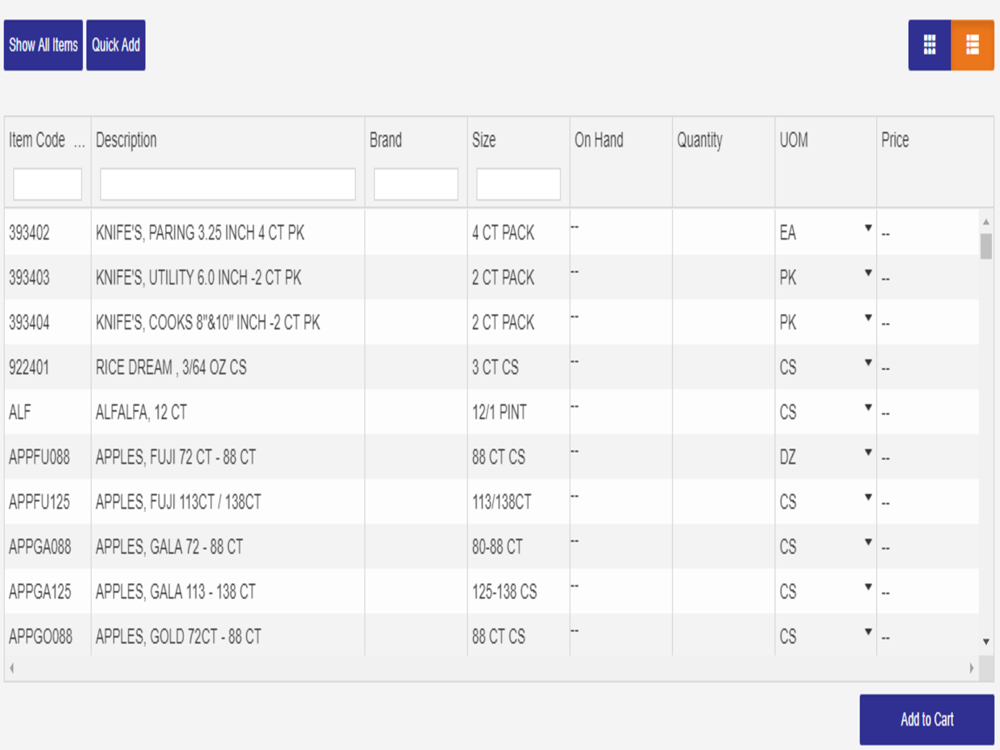Click the Brand filter input

(x=416, y=184)
